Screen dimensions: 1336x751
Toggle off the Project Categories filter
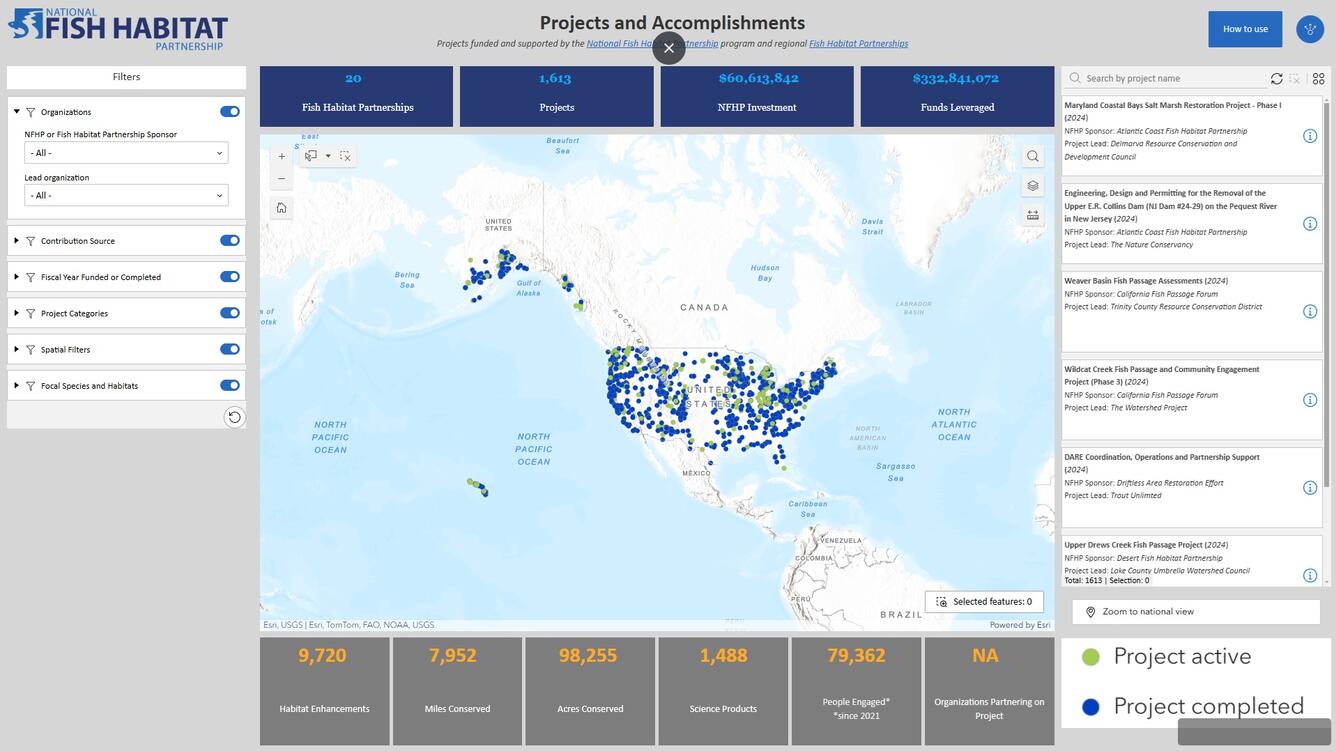230,312
